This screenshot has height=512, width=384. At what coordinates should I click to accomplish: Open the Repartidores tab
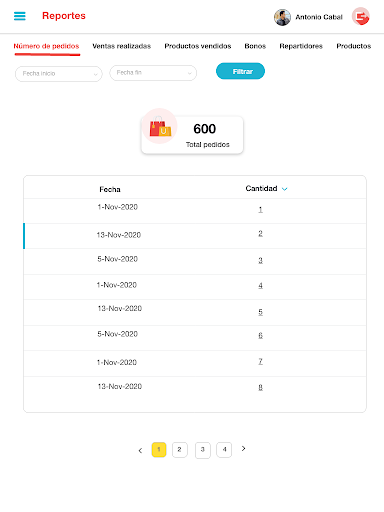click(x=301, y=46)
